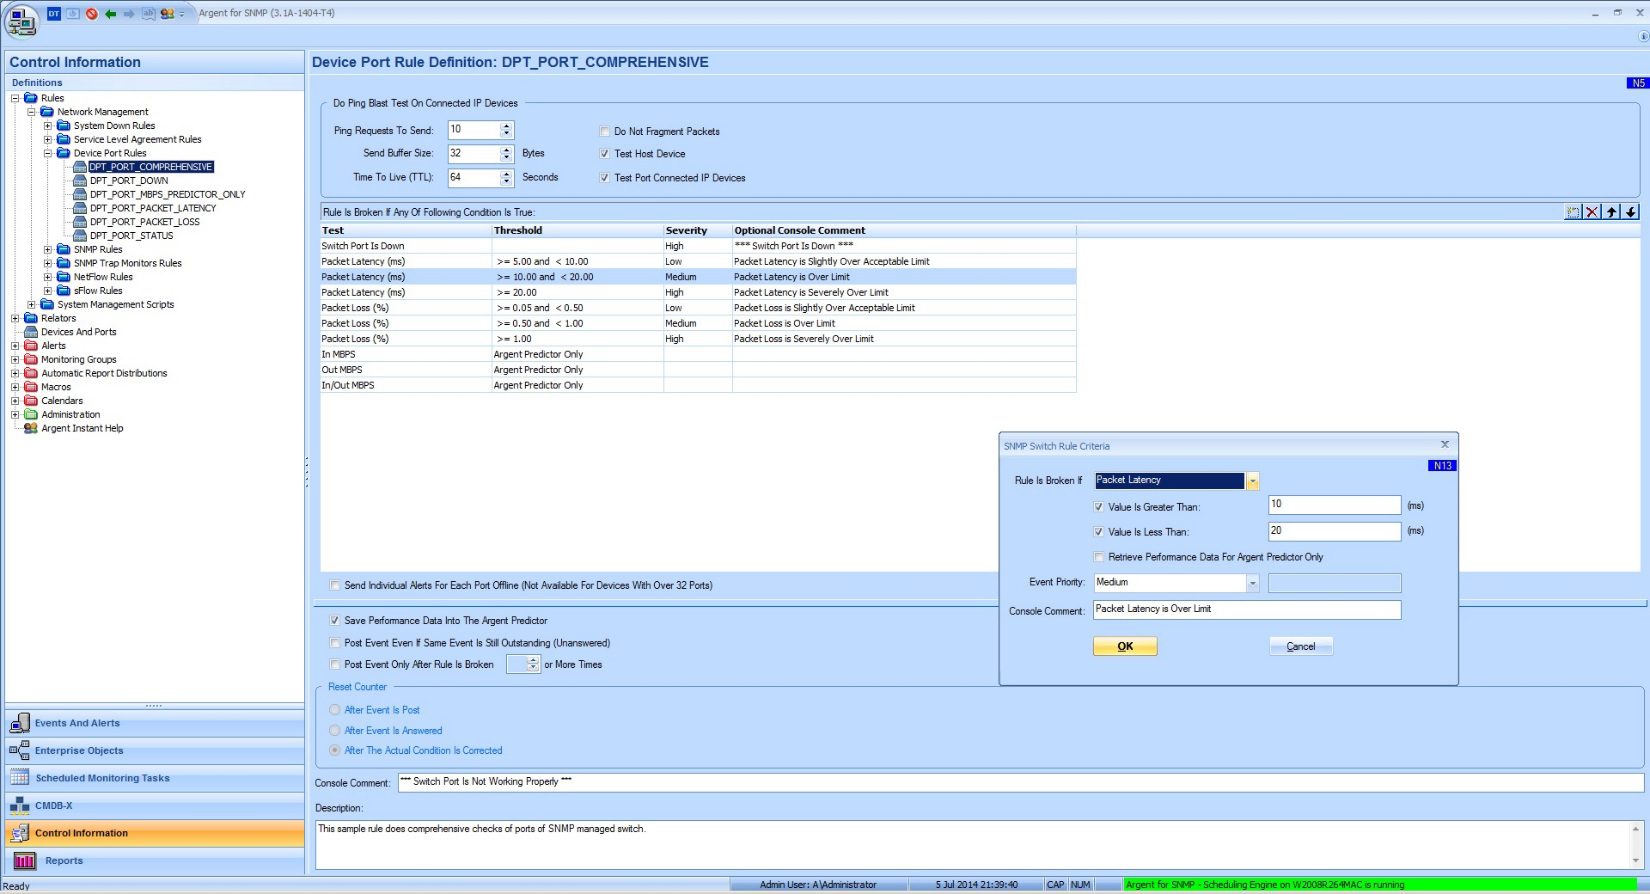Toggle Value Is Less Than checkbox
This screenshot has width=1650, height=894.
point(1099,532)
